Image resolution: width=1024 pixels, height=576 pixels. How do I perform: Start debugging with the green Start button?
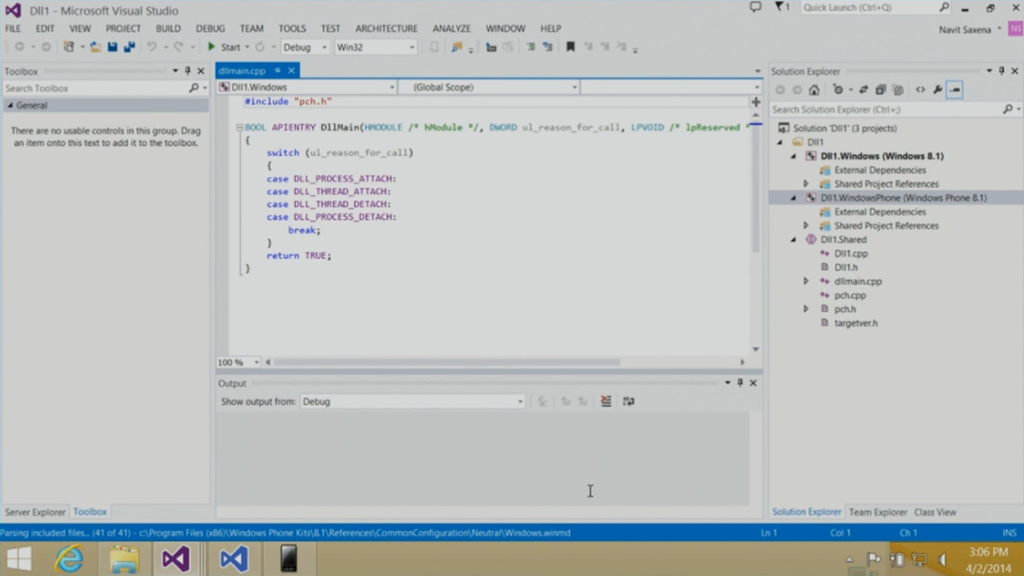click(223, 47)
